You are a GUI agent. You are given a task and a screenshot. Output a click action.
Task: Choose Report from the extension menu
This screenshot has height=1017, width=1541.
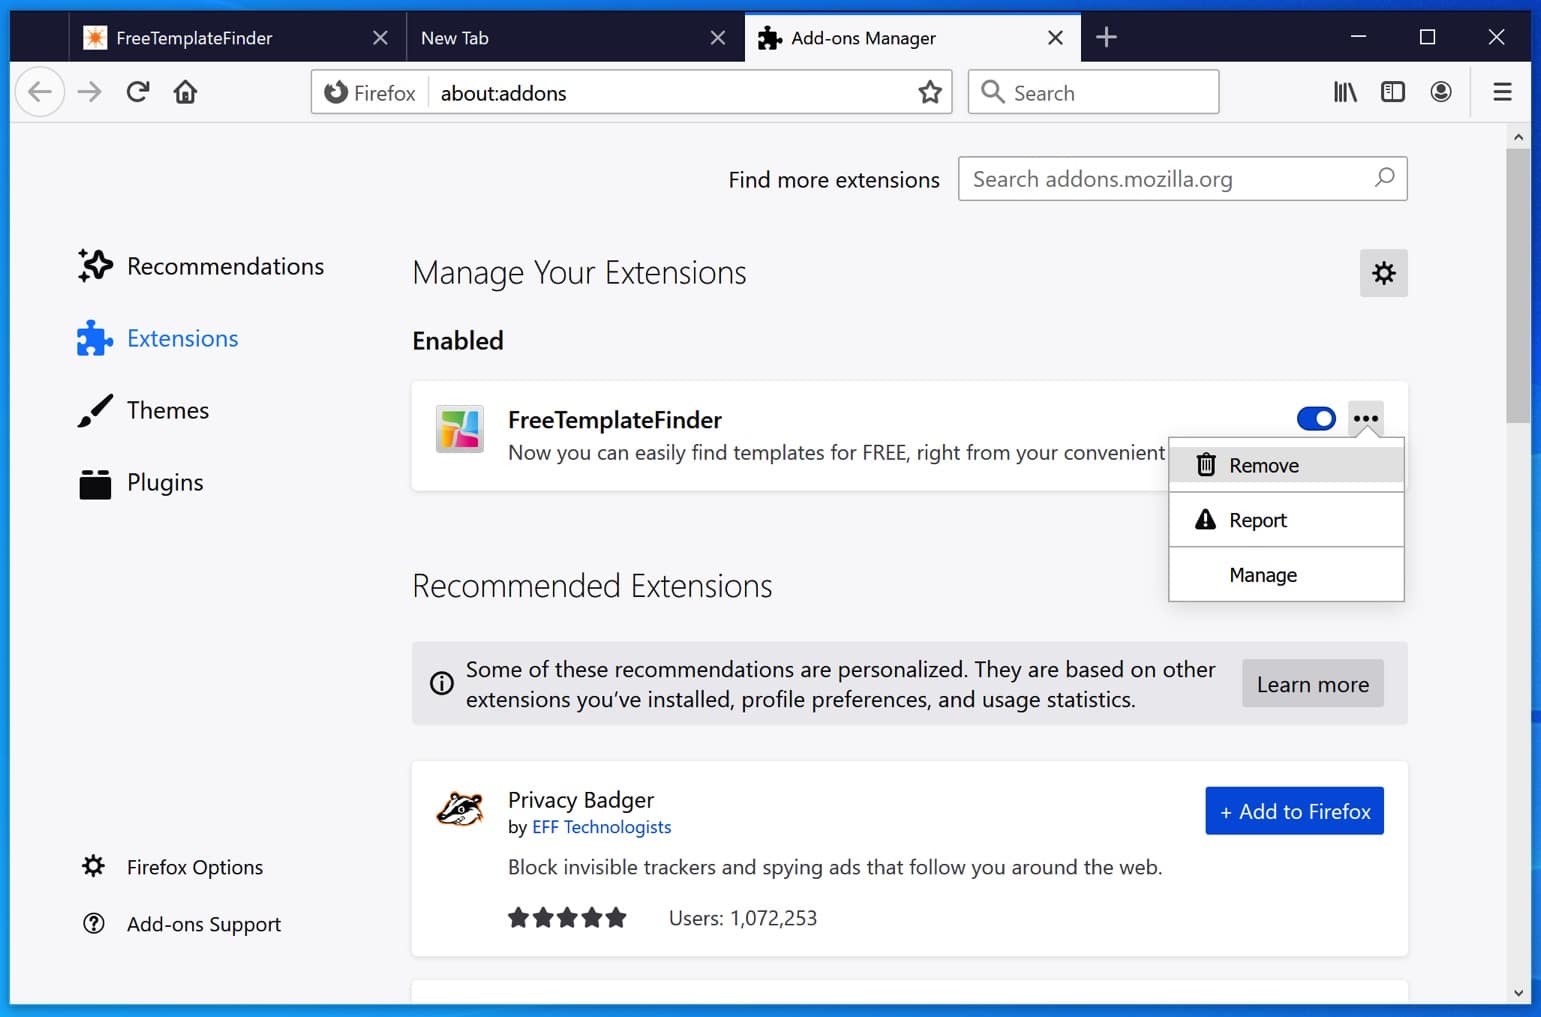tap(1286, 520)
